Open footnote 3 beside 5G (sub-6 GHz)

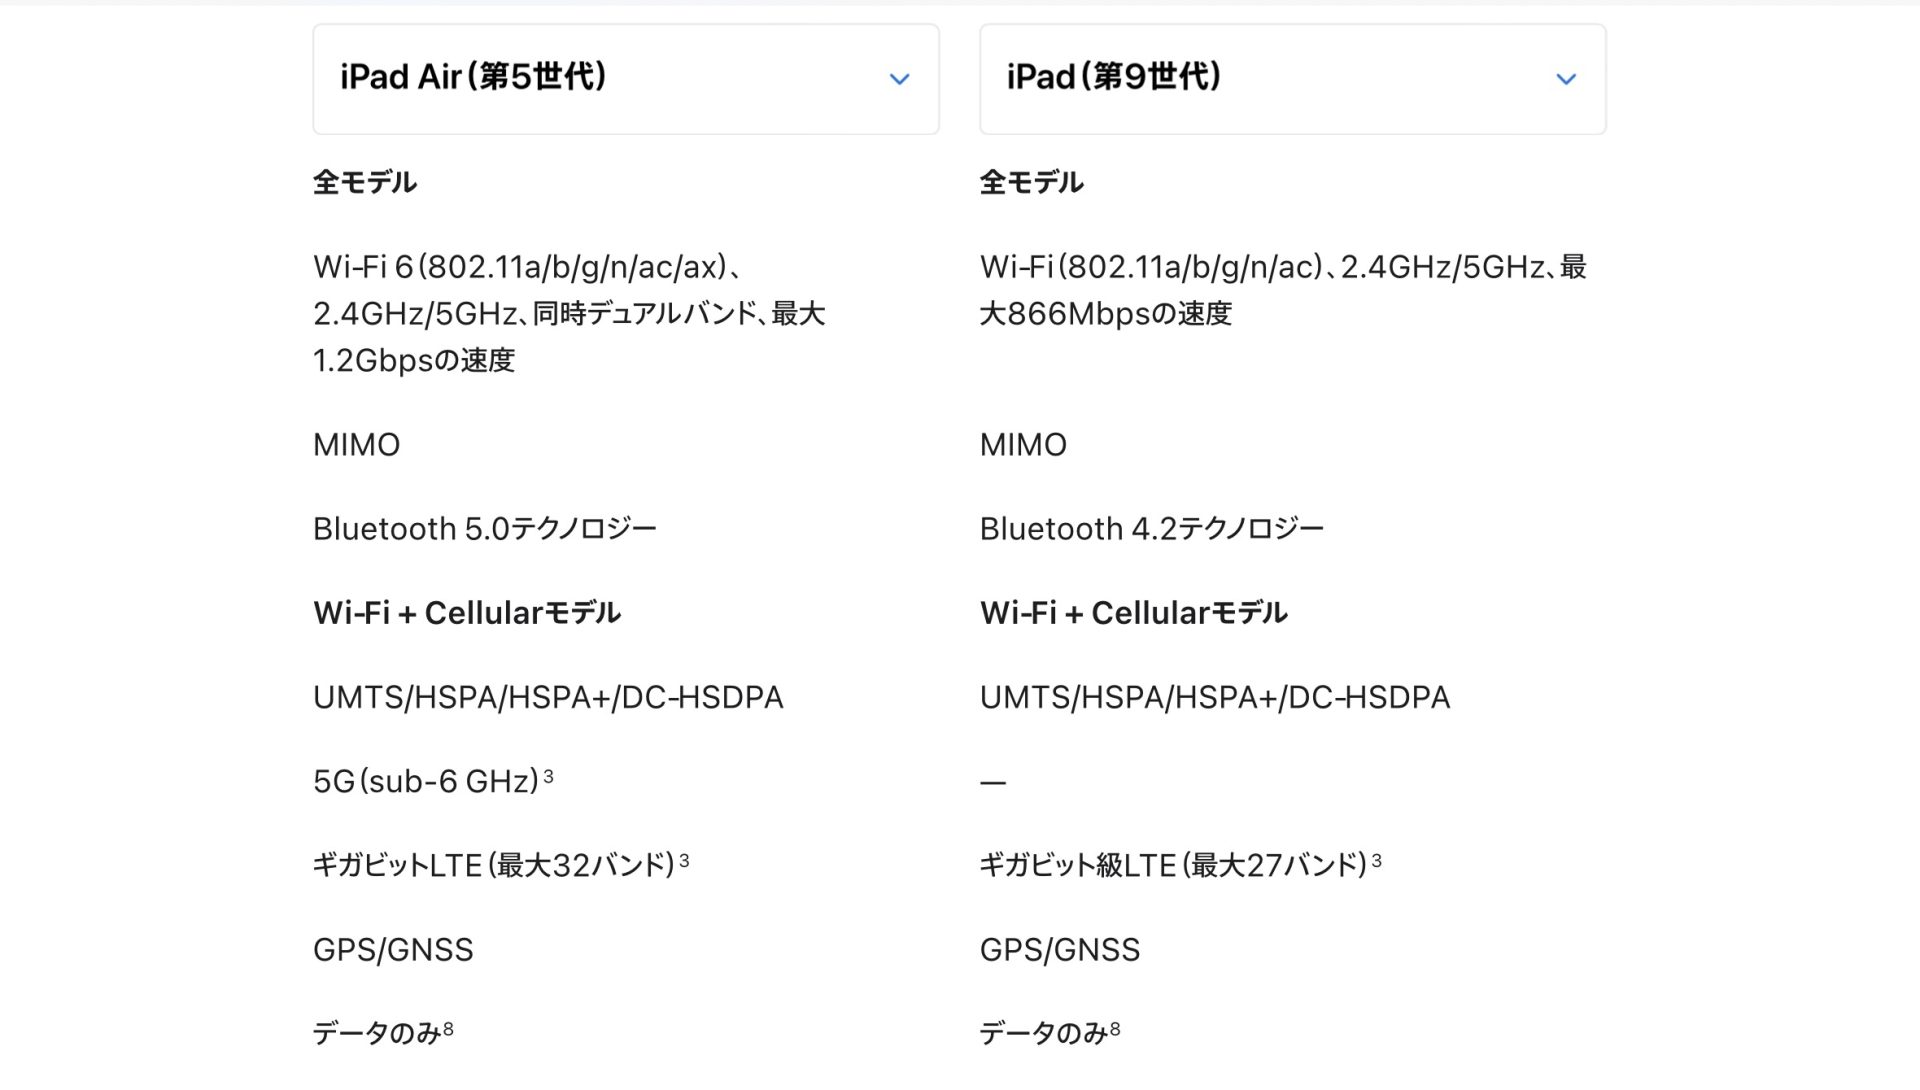(x=548, y=775)
